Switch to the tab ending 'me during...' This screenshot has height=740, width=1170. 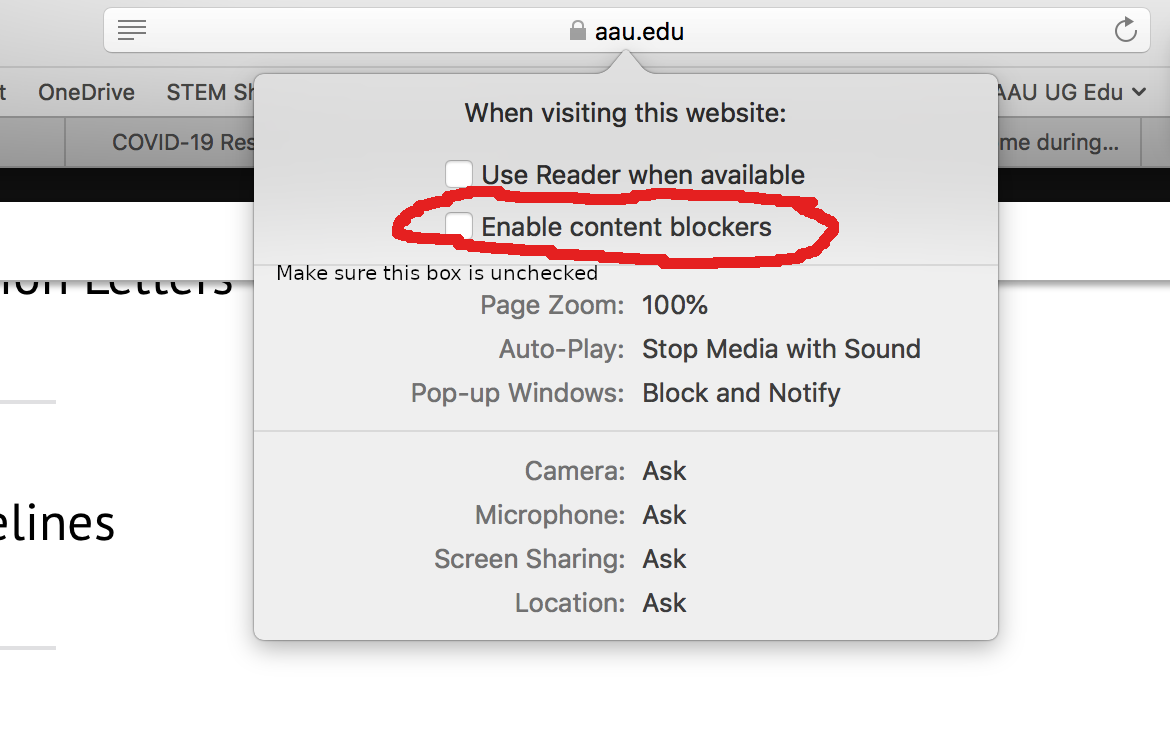point(1069,142)
